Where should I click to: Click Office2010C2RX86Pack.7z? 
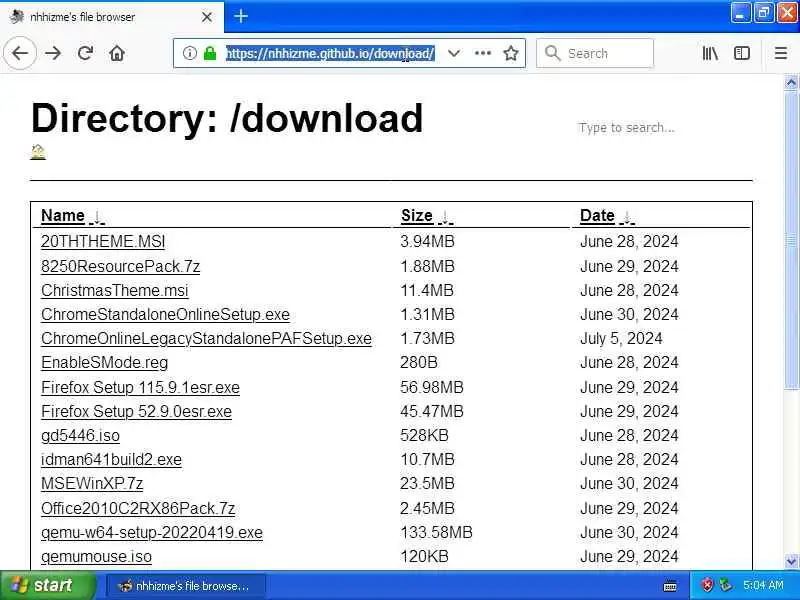(138, 508)
